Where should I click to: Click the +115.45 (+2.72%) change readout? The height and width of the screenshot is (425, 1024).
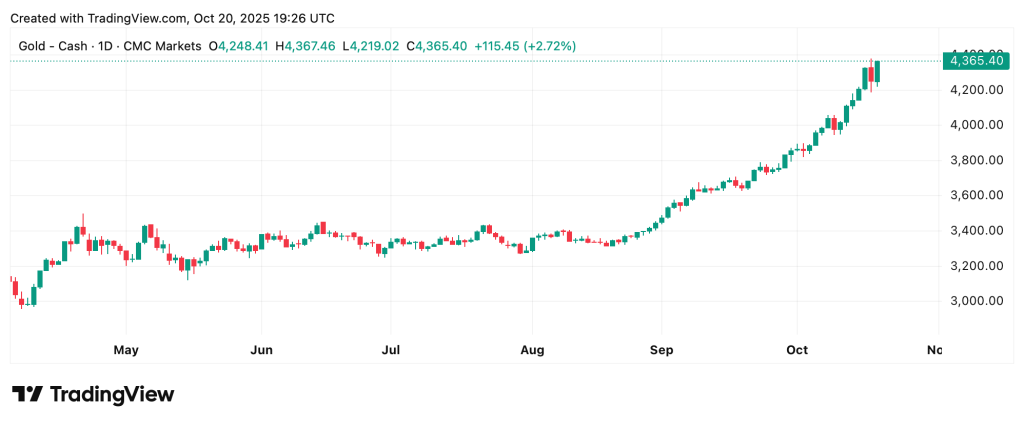[525, 46]
